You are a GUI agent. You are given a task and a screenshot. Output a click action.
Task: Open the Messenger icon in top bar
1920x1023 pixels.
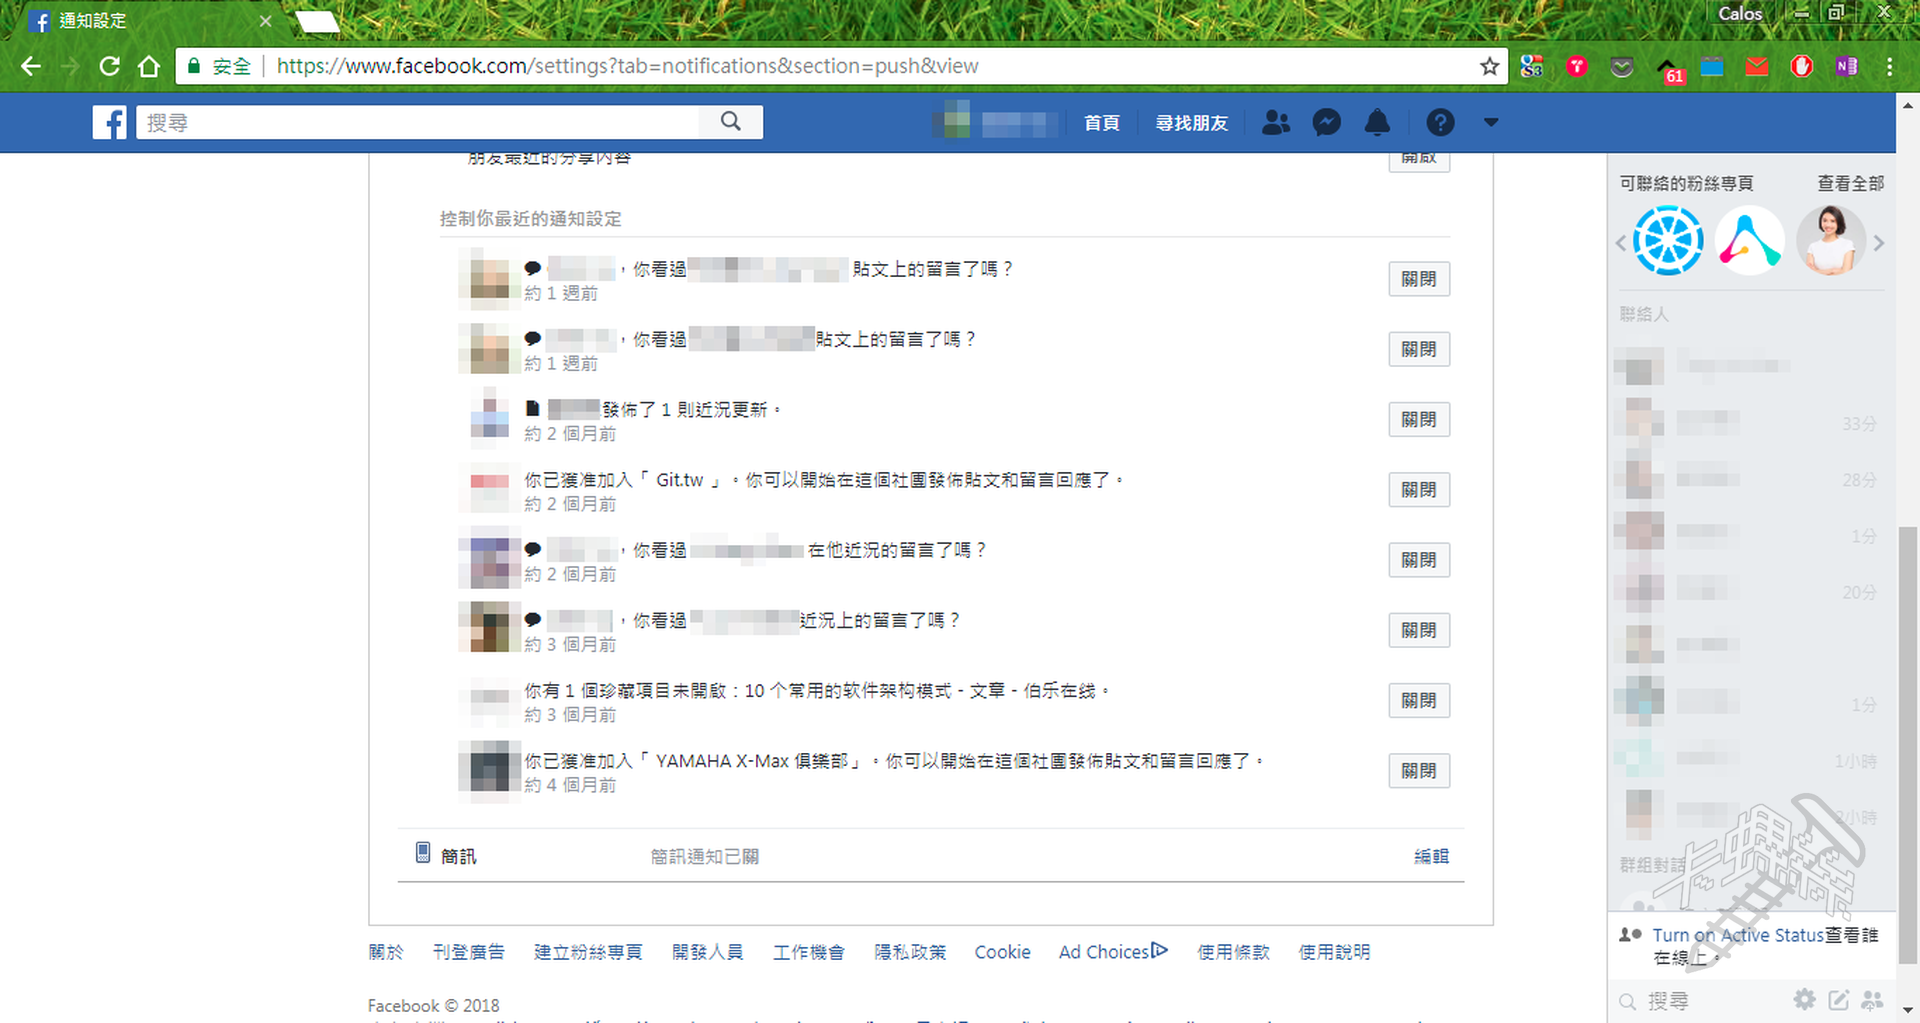[1326, 122]
